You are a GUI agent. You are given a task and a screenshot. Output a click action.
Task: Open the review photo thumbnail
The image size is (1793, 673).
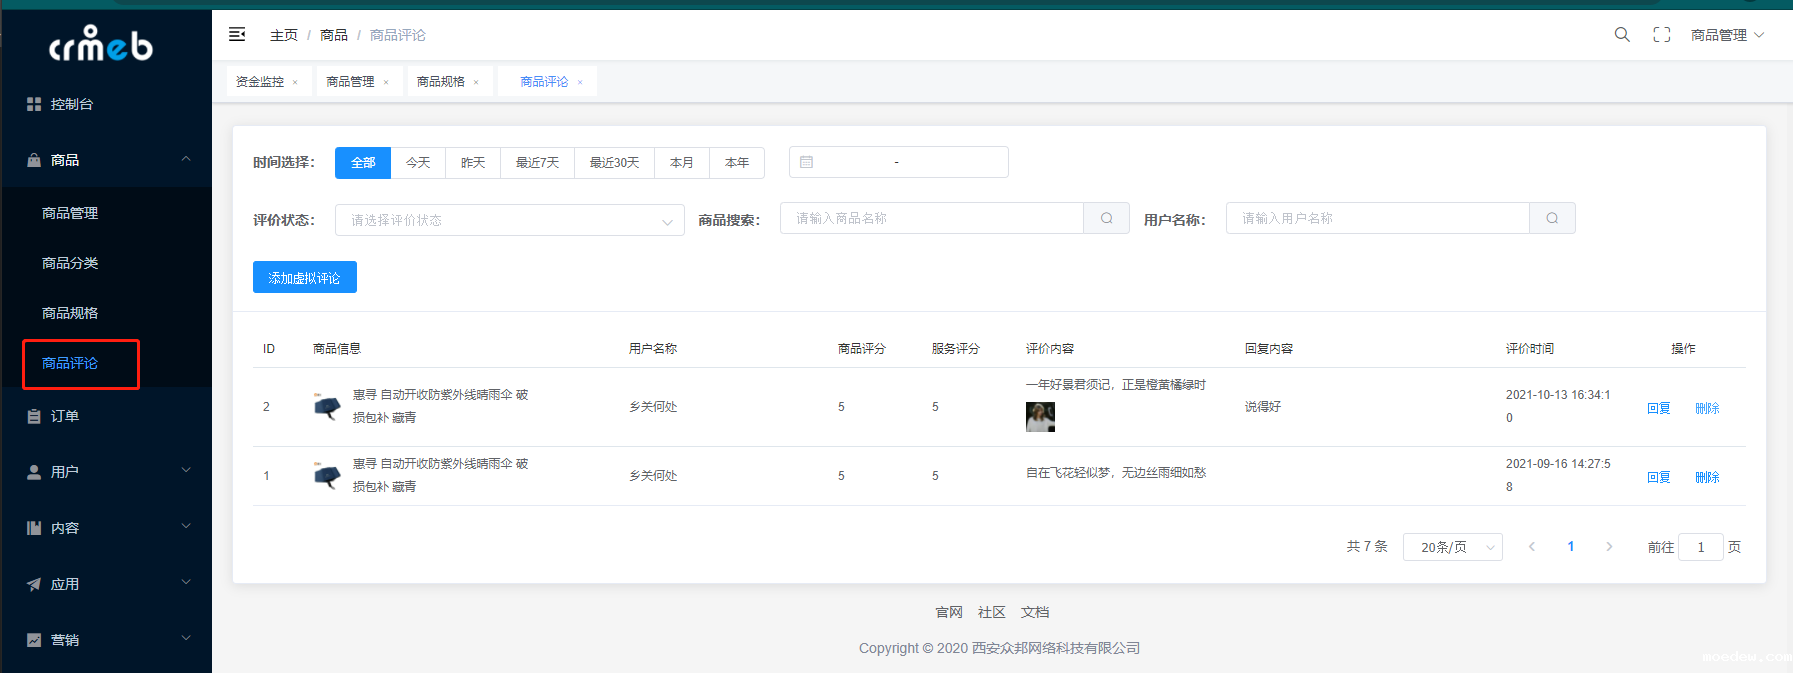[1040, 417]
